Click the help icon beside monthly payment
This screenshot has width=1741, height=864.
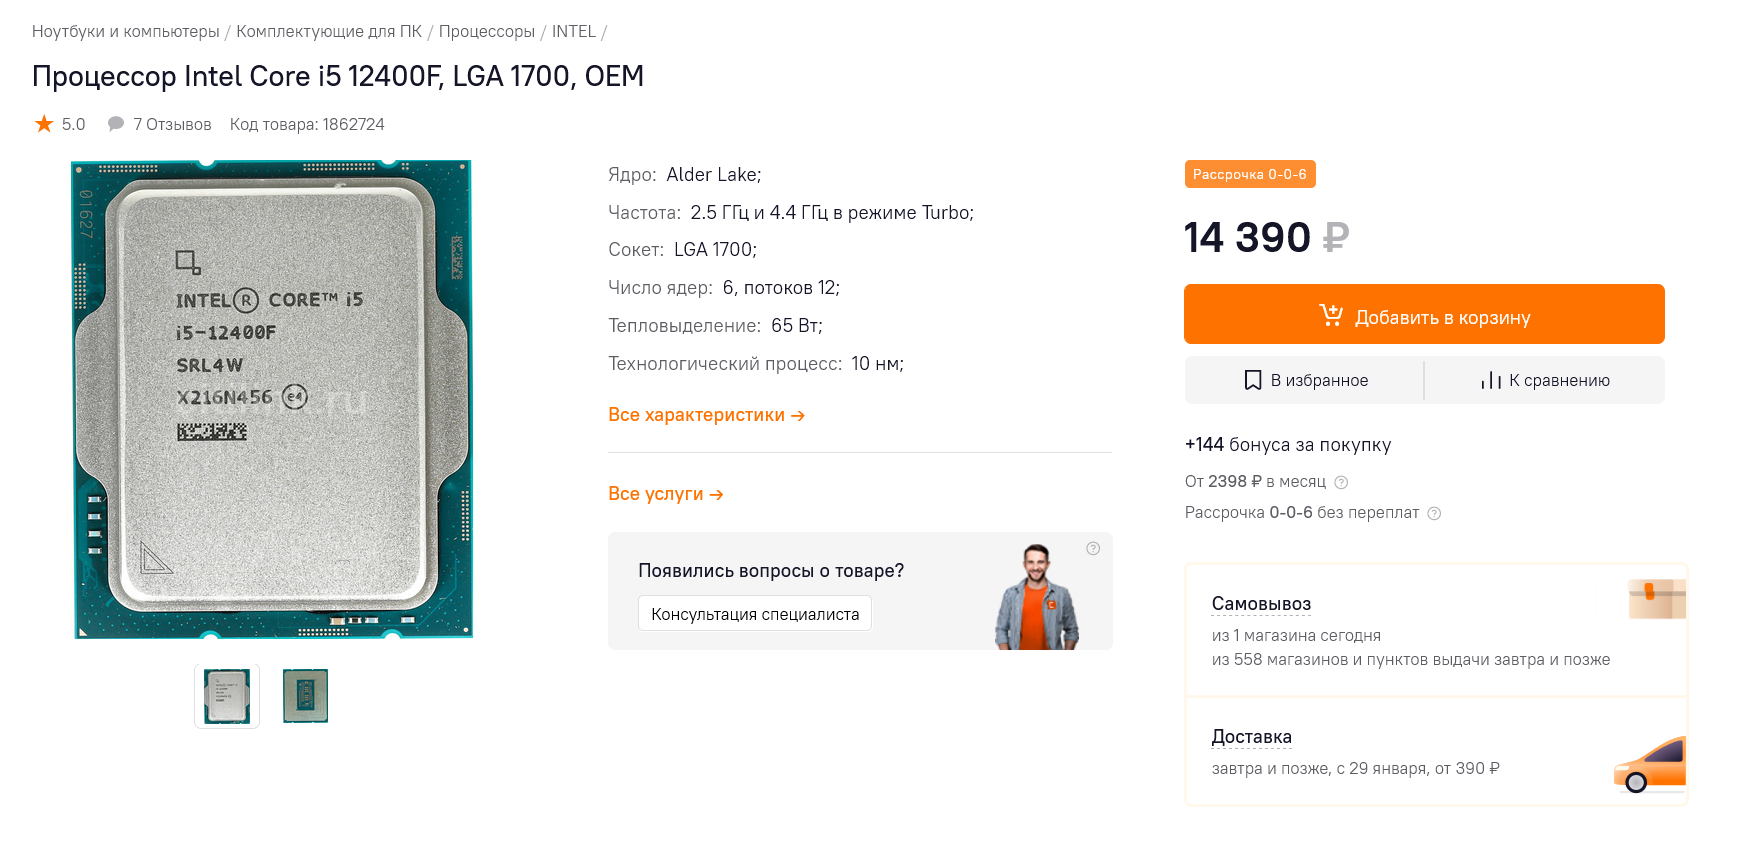(1342, 483)
